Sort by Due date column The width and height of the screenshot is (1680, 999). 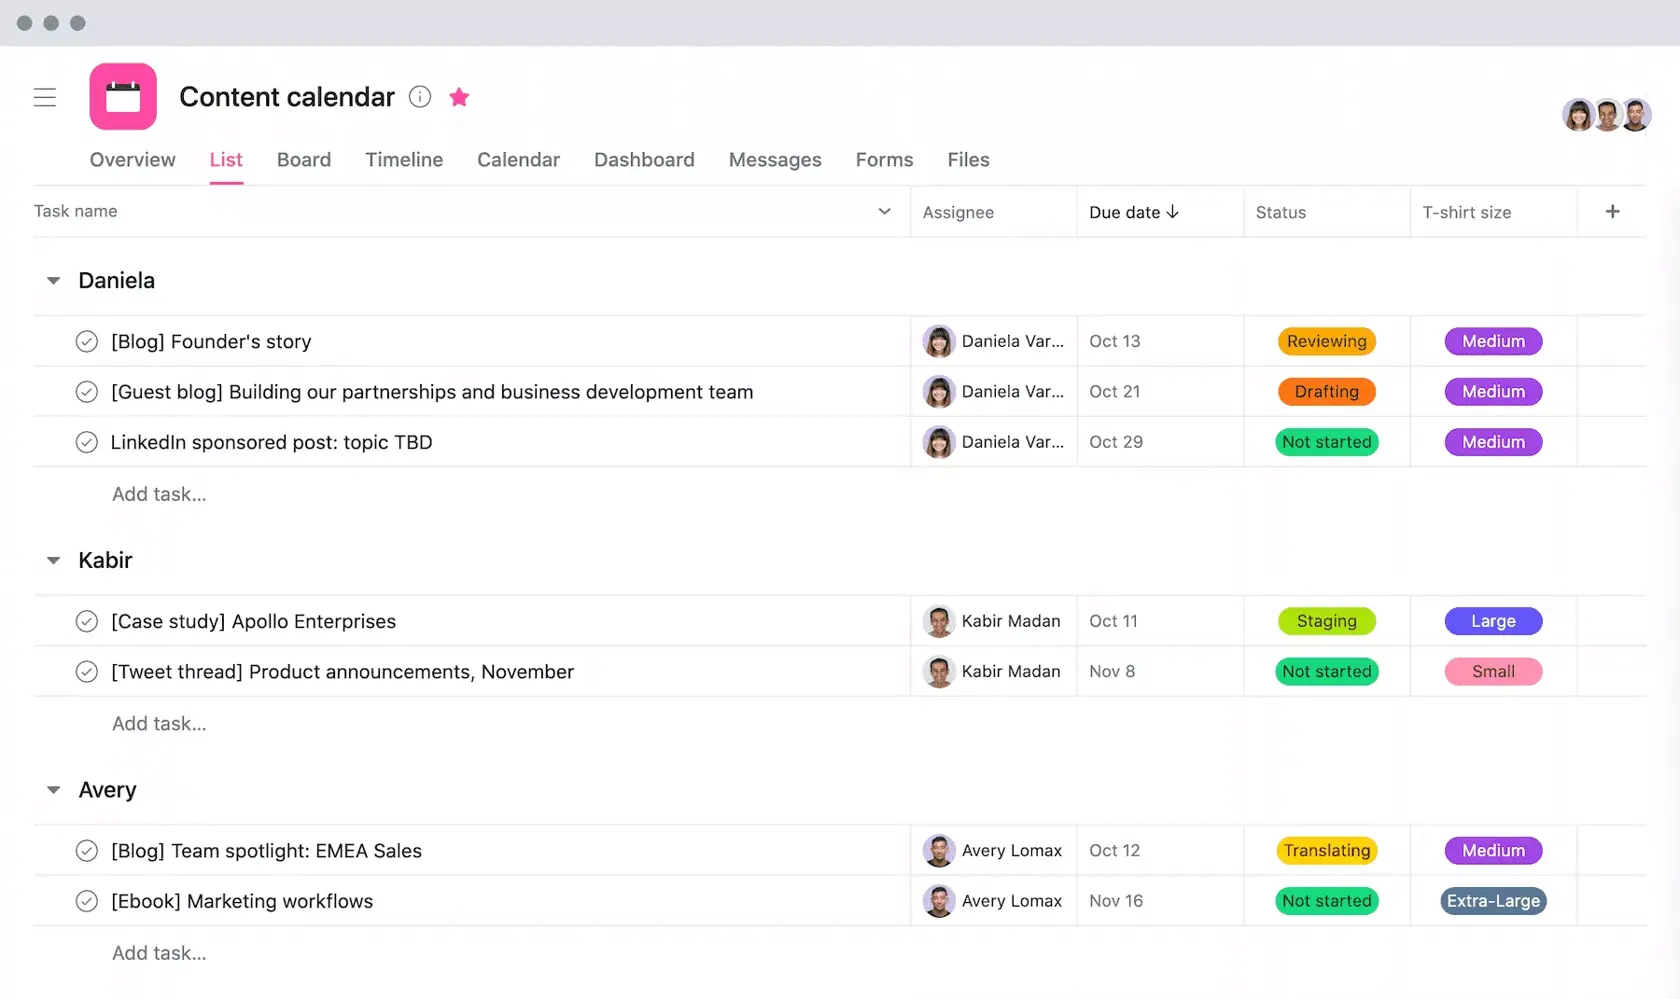1133,212
